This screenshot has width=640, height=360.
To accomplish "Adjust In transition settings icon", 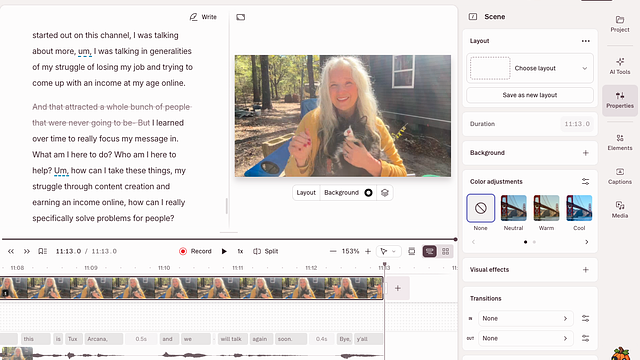I will click(x=585, y=318).
